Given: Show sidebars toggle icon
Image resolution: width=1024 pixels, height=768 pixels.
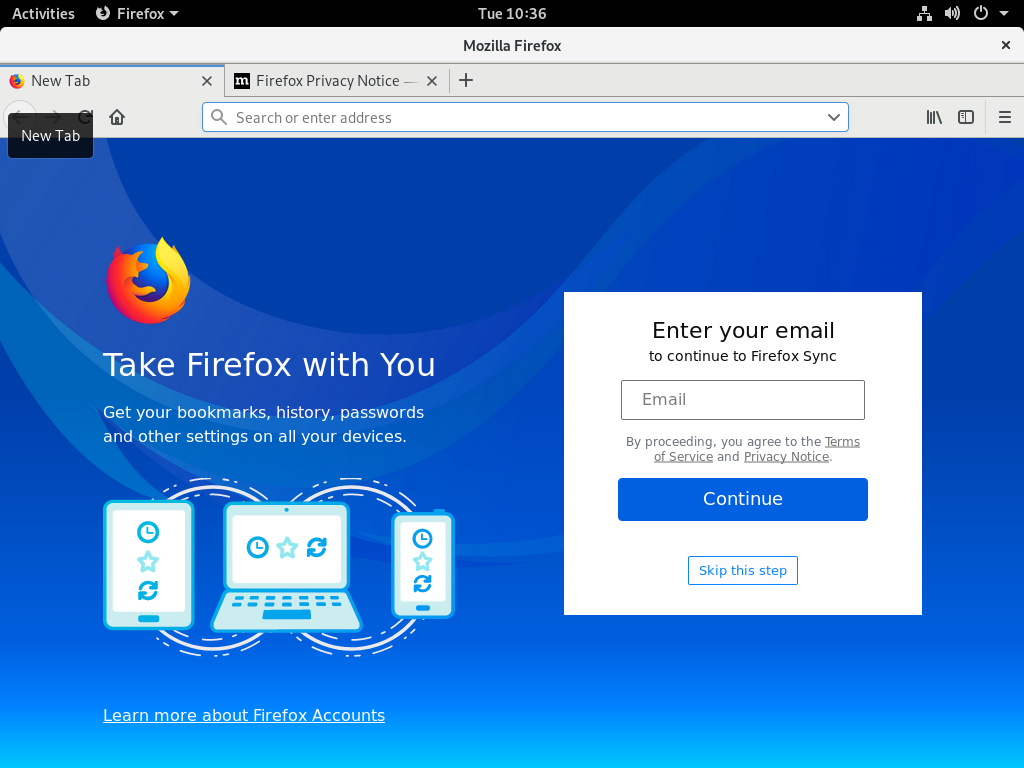Looking at the screenshot, I should coord(966,117).
